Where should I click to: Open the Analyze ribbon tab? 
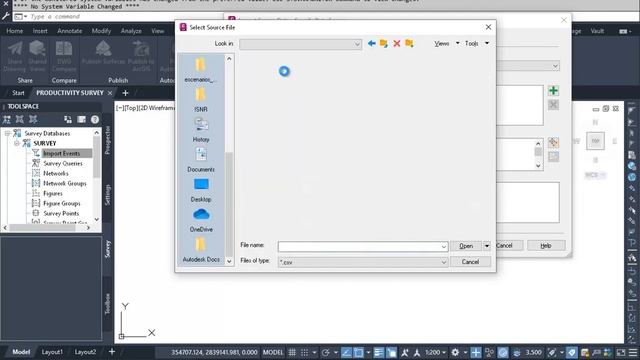click(131, 31)
